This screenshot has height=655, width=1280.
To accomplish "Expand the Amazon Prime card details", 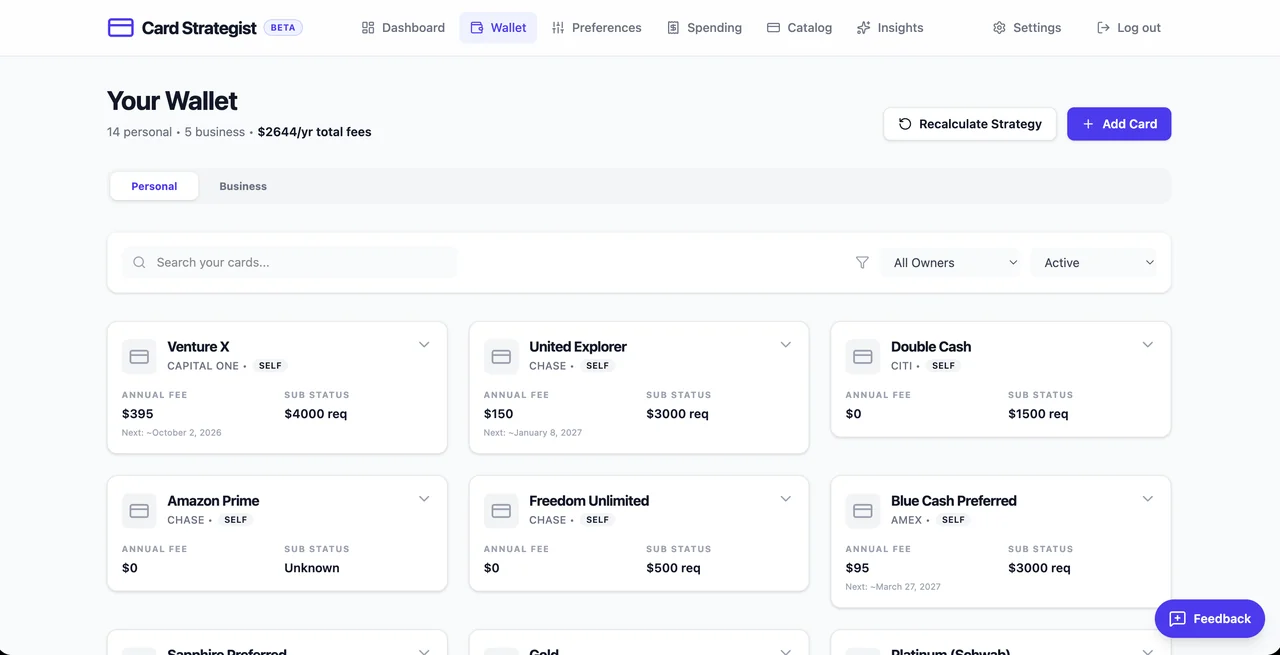I will click(424, 499).
